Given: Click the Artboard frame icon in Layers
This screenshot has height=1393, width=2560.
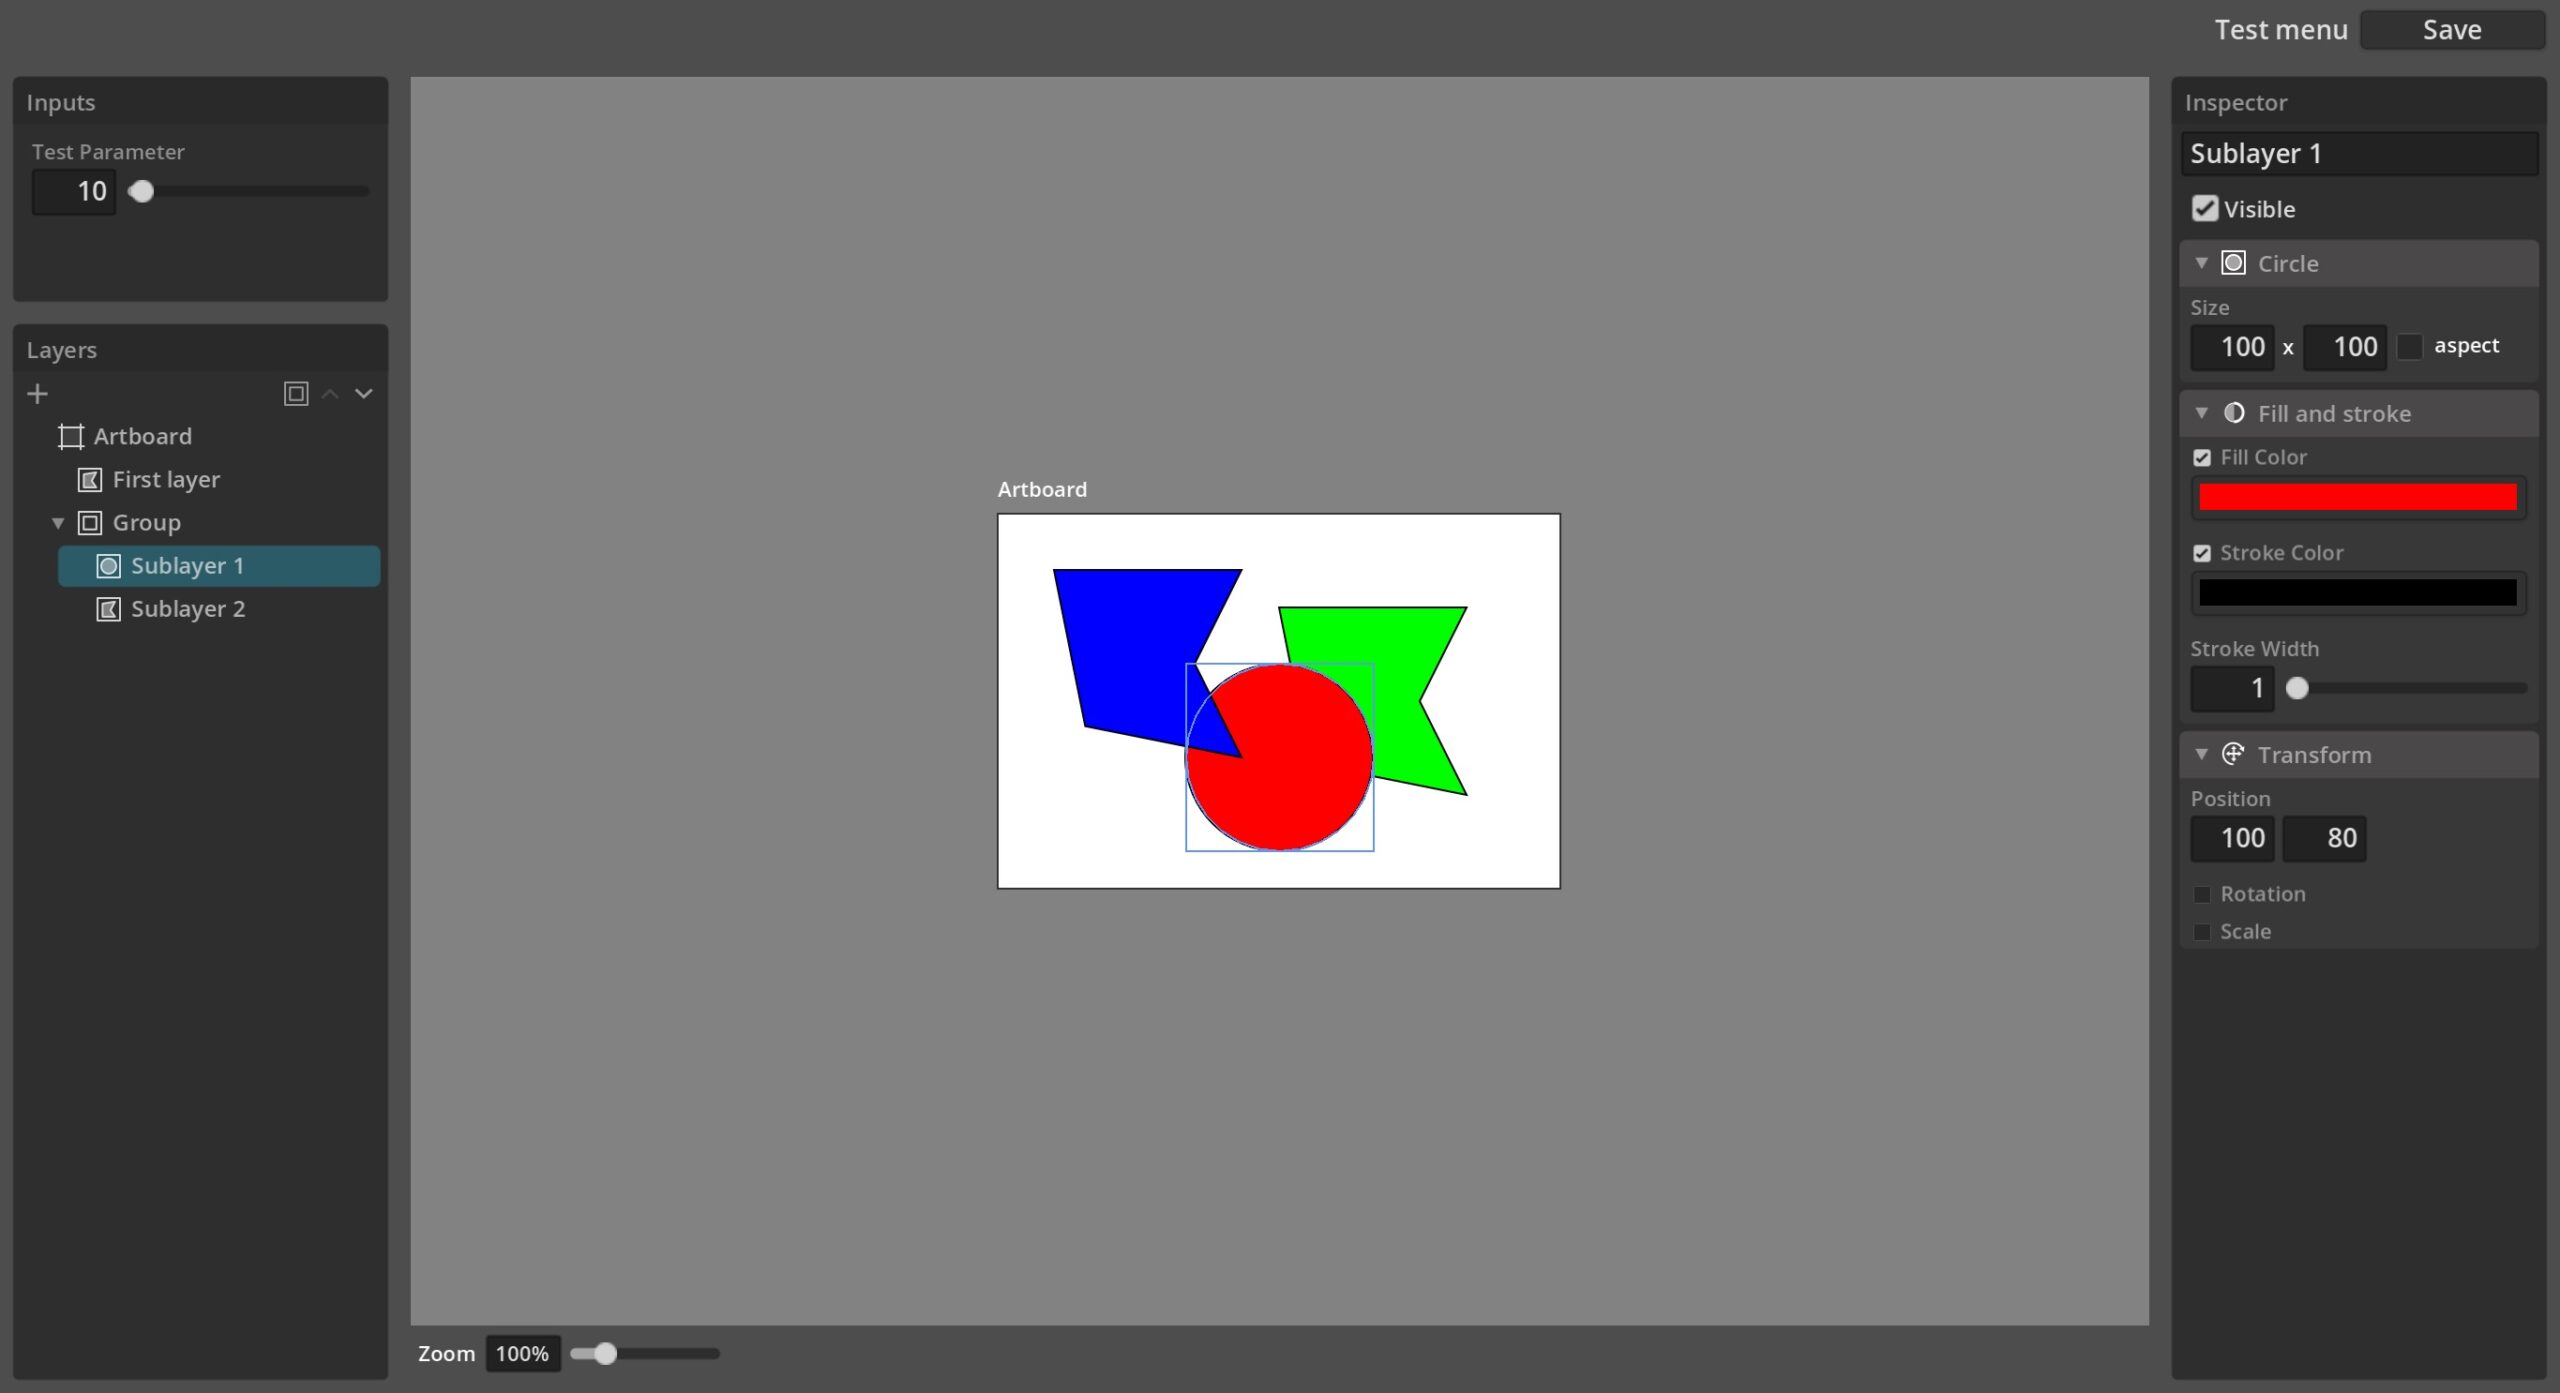Looking at the screenshot, I should tap(70, 436).
